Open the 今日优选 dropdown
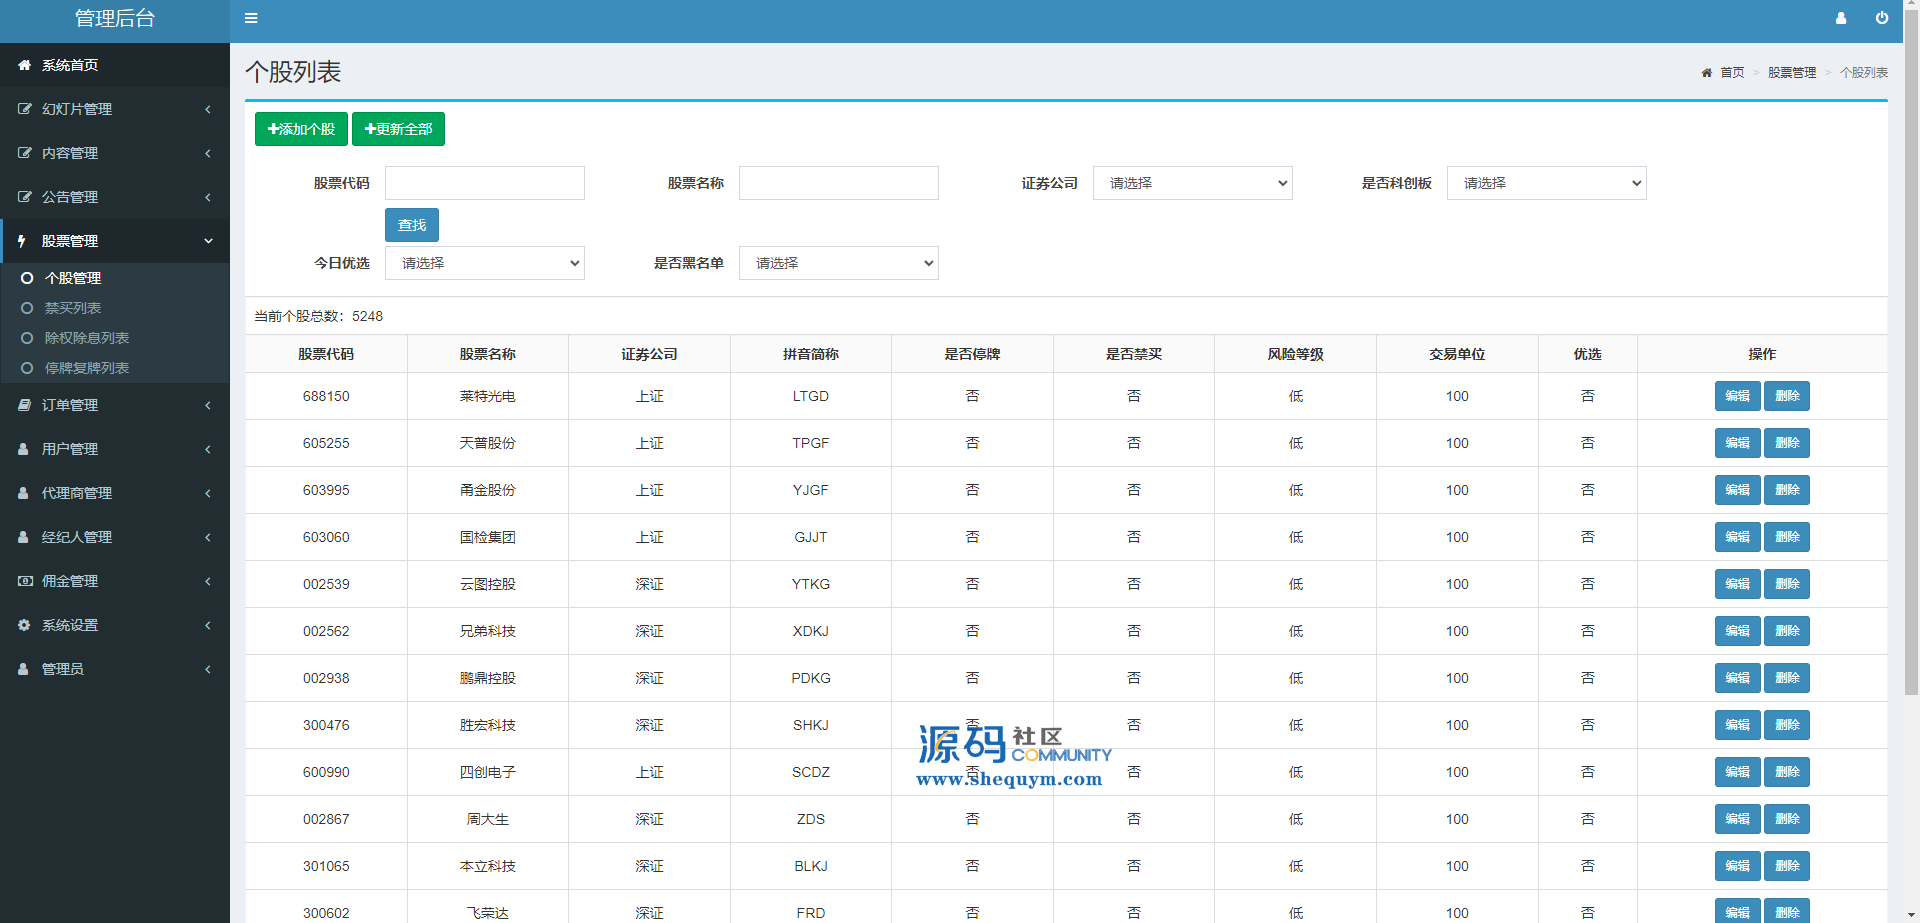This screenshot has height=923, width=1920. (484, 263)
